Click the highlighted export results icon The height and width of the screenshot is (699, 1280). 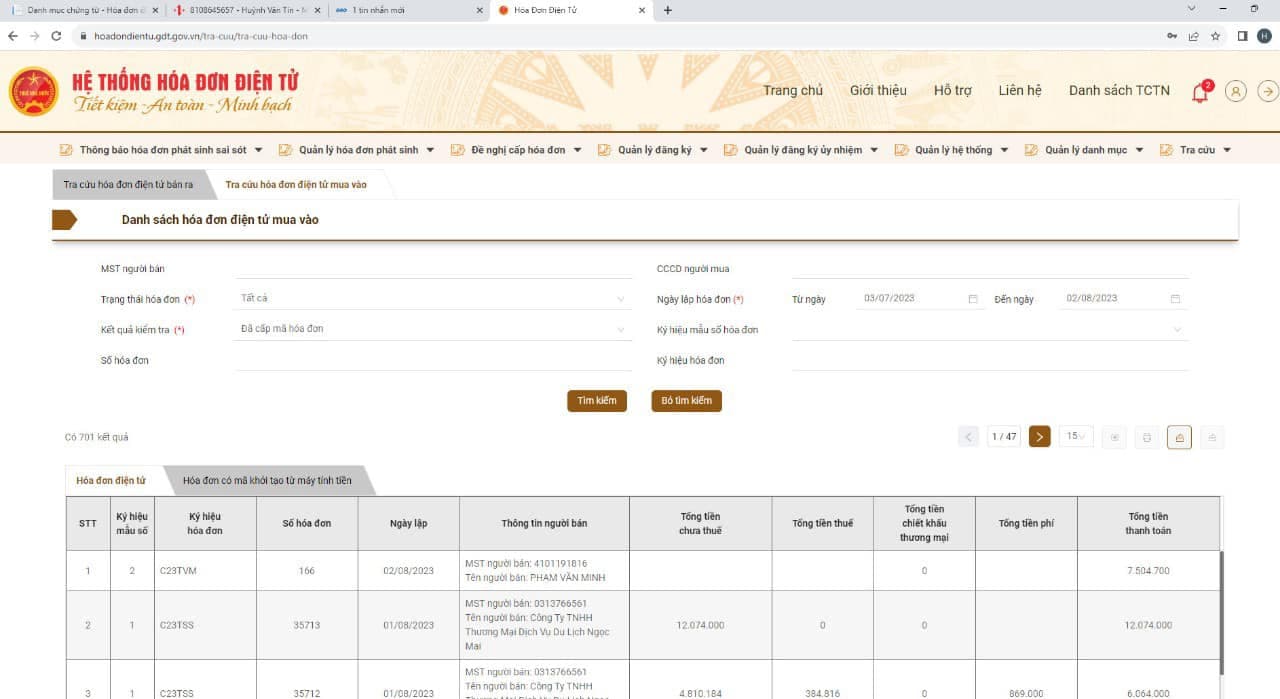(1180, 437)
